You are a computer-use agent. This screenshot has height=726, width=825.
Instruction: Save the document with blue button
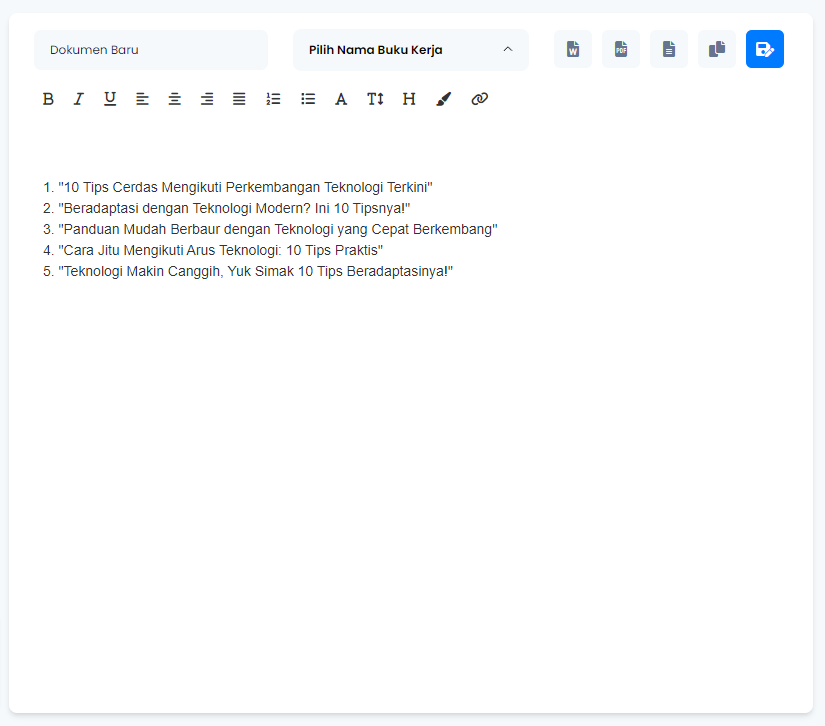click(764, 49)
